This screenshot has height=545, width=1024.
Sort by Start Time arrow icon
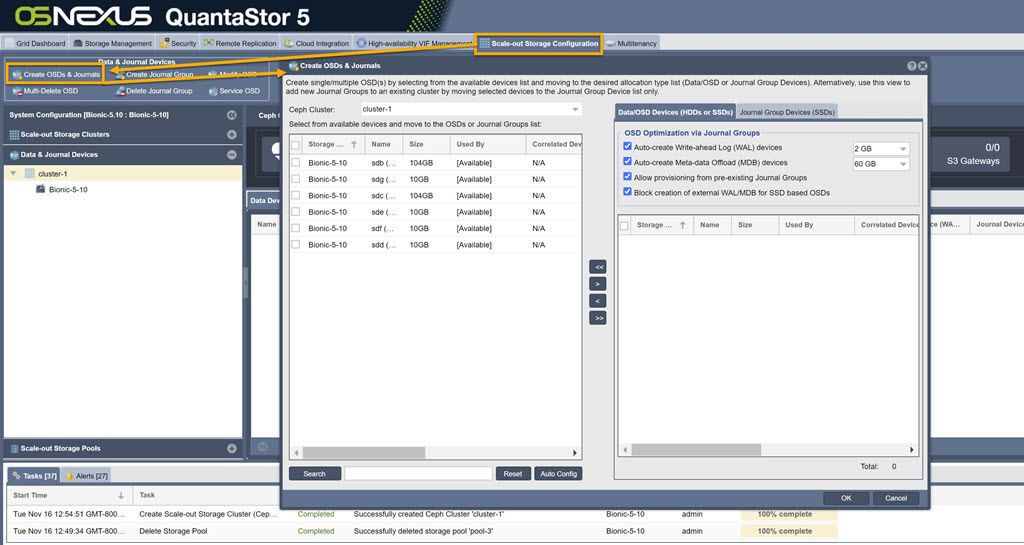[x=121, y=495]
